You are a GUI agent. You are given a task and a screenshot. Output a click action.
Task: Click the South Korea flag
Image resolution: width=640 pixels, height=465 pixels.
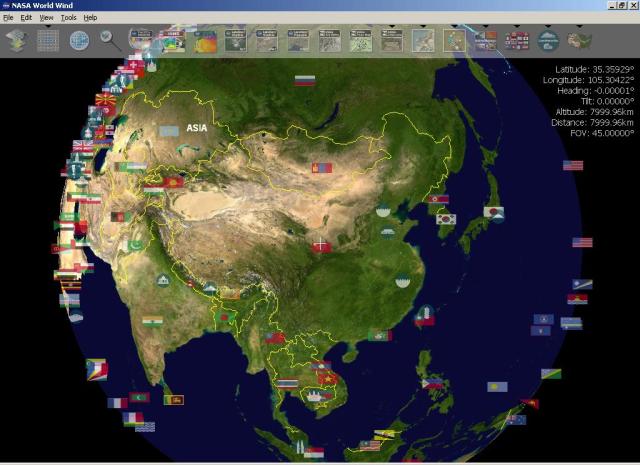click(446, 219)
